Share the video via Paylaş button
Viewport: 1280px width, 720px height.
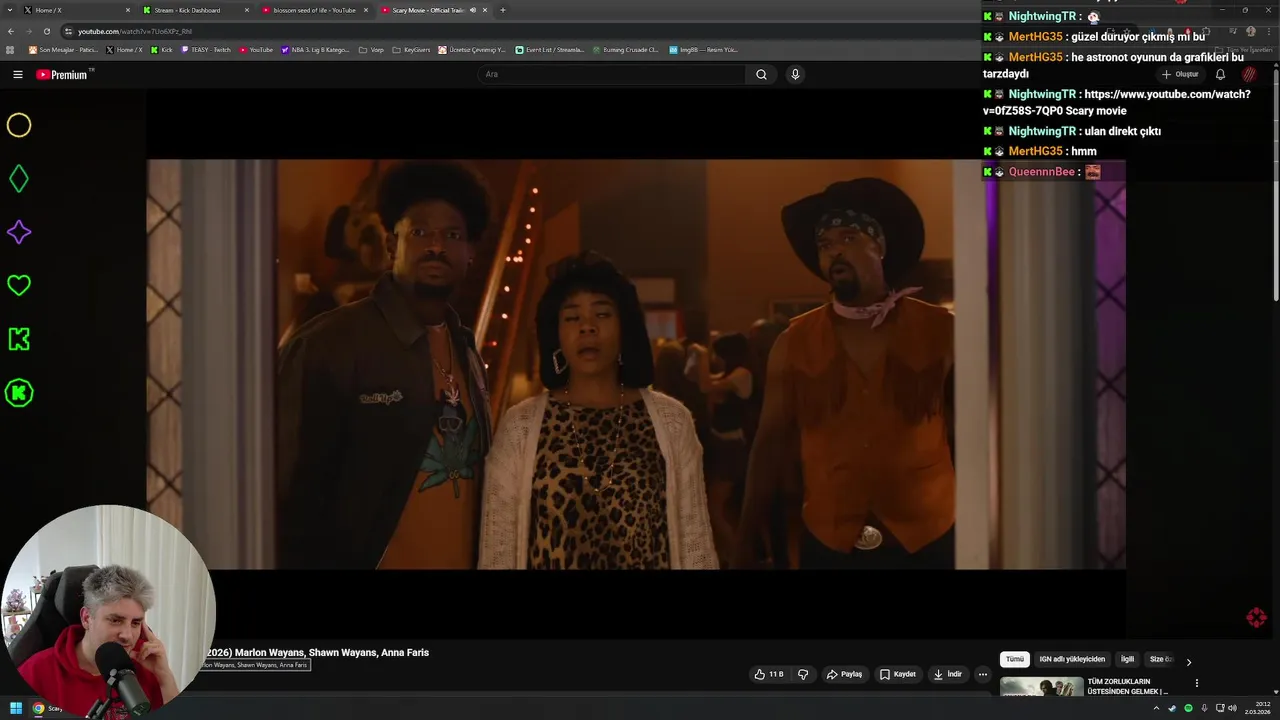click(x=844, y=674)
